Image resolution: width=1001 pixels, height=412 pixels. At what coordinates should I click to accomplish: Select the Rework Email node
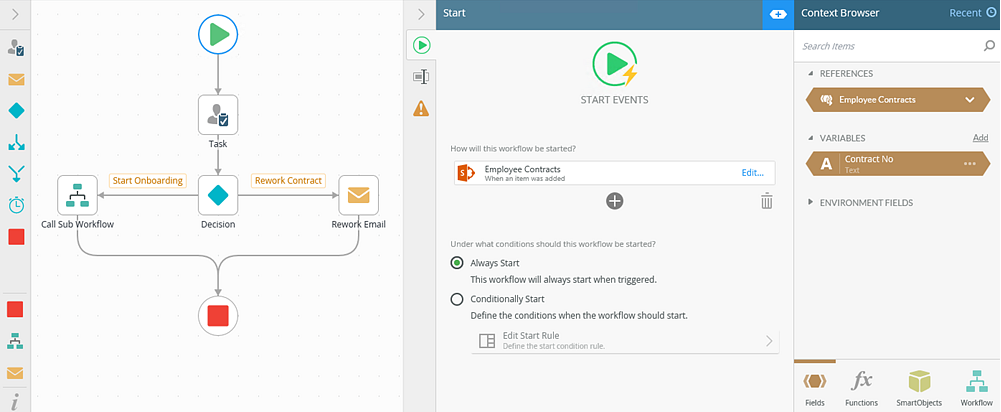click(x=358, y=196)
